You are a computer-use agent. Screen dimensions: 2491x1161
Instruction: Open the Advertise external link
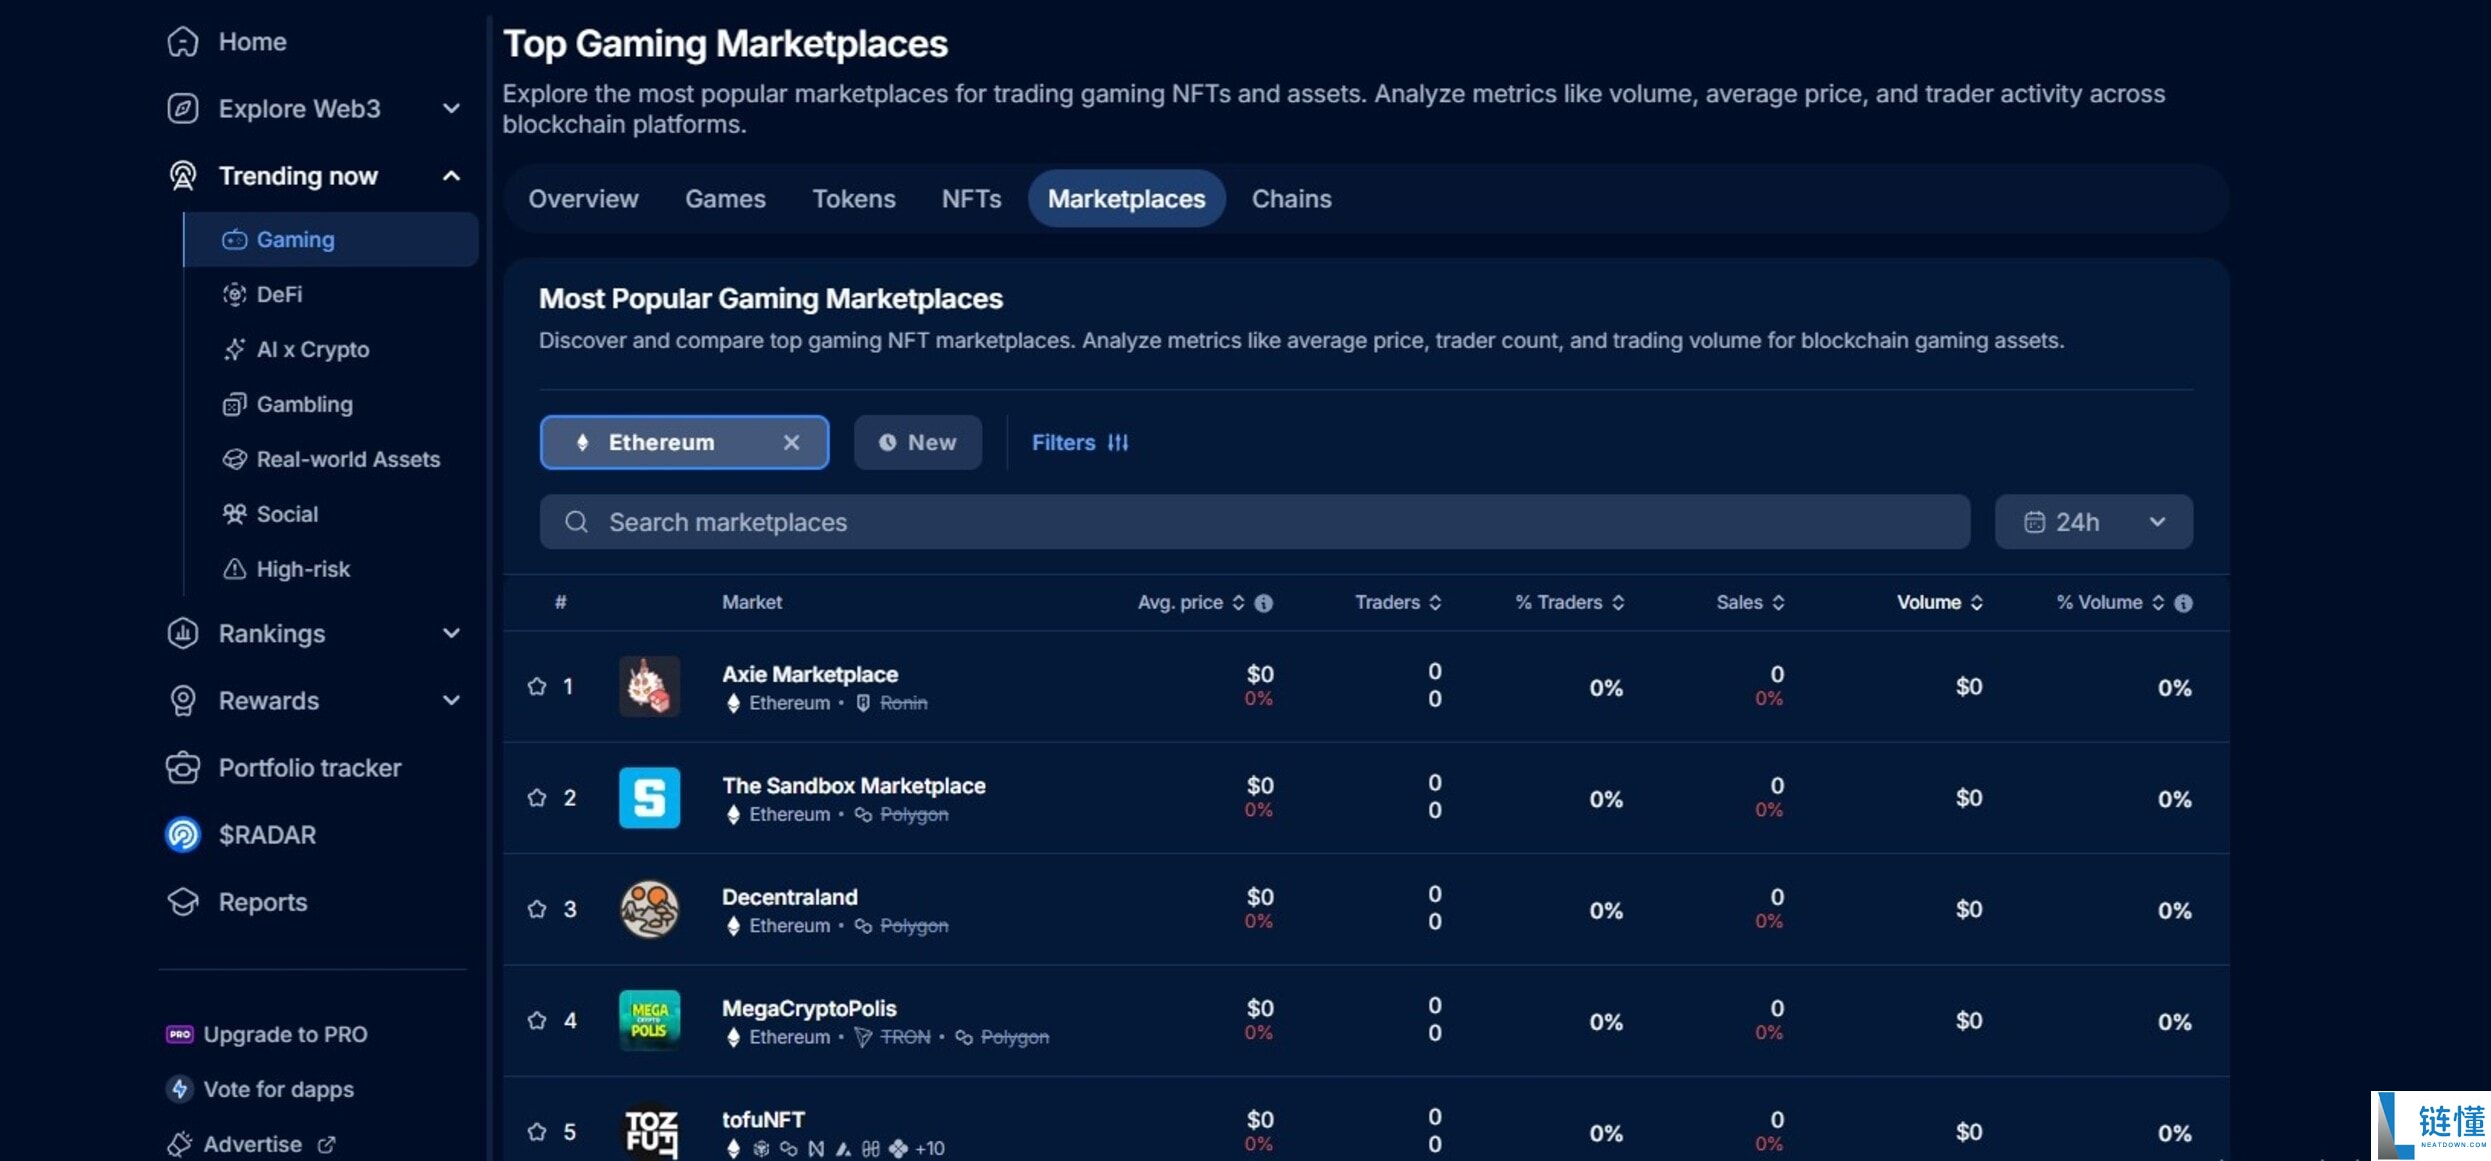pyautogui.click(x=251, y=1144)
